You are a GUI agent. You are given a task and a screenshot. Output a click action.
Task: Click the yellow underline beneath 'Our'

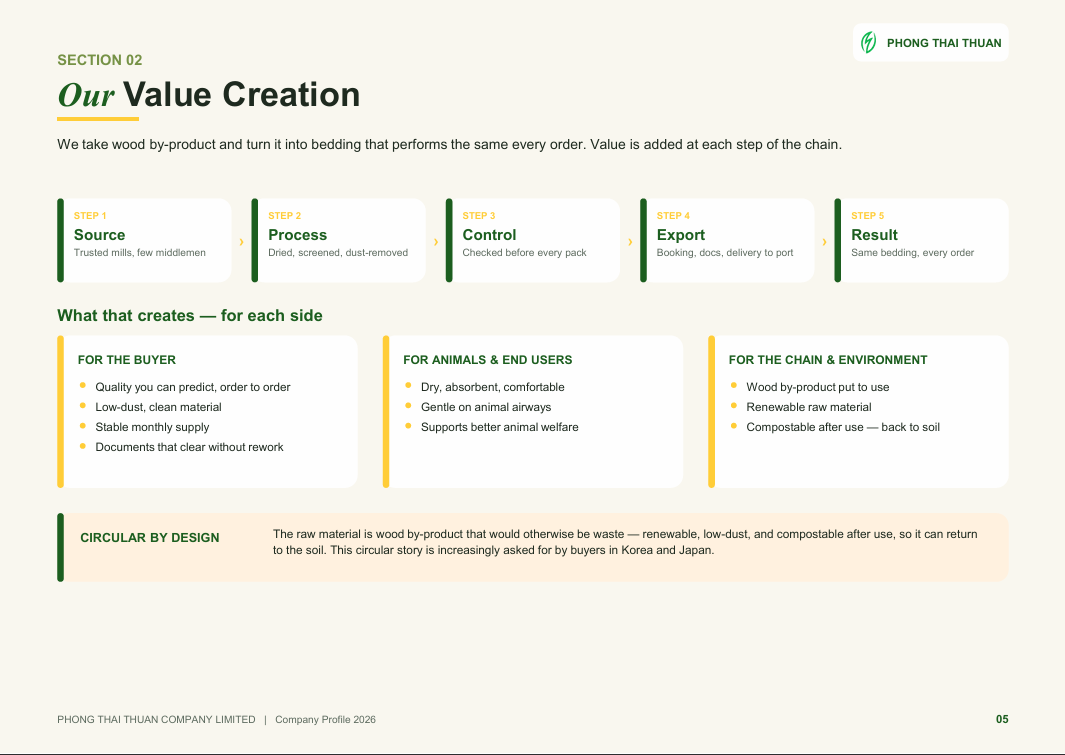tap(98, 119)
